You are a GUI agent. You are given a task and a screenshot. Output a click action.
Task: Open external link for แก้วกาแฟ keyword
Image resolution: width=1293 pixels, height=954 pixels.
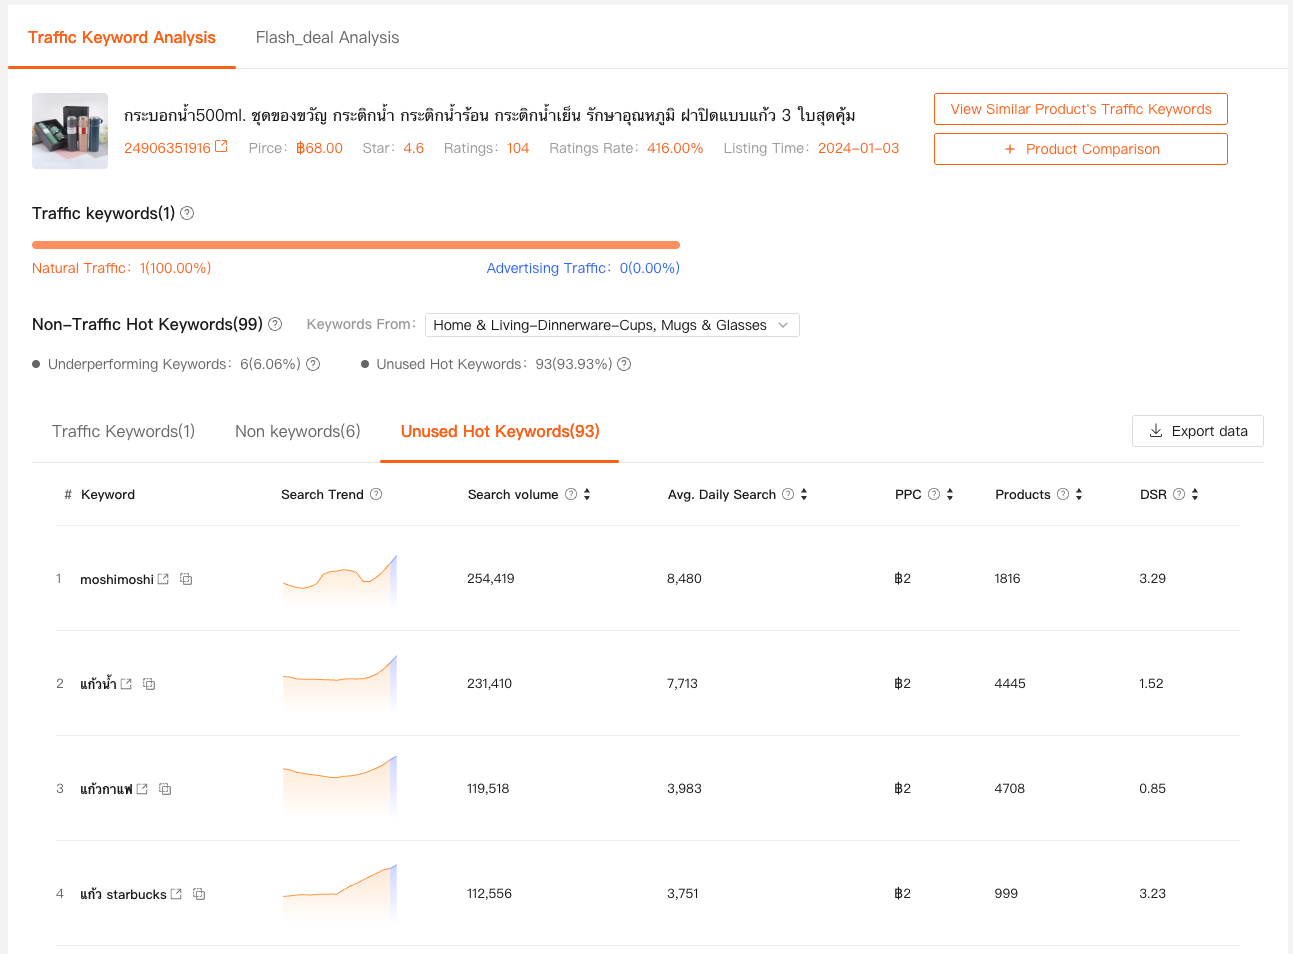tap(142, 789)
